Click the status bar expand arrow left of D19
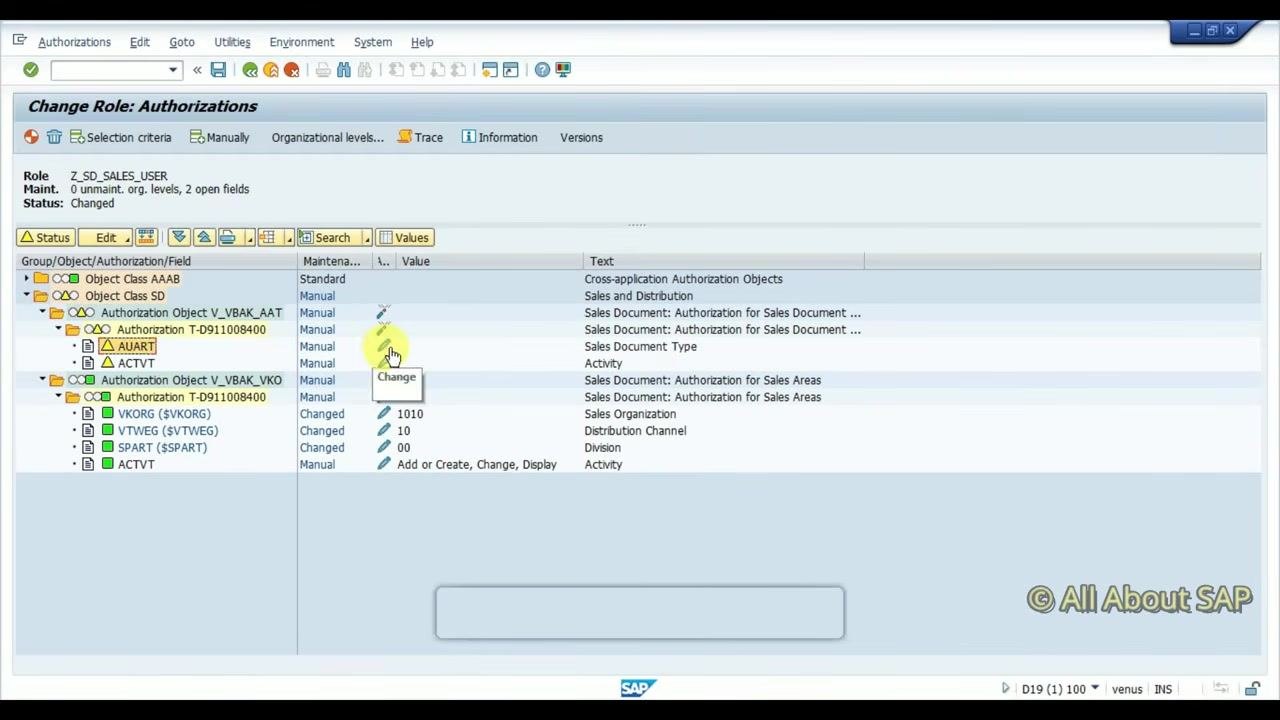 1005,689
